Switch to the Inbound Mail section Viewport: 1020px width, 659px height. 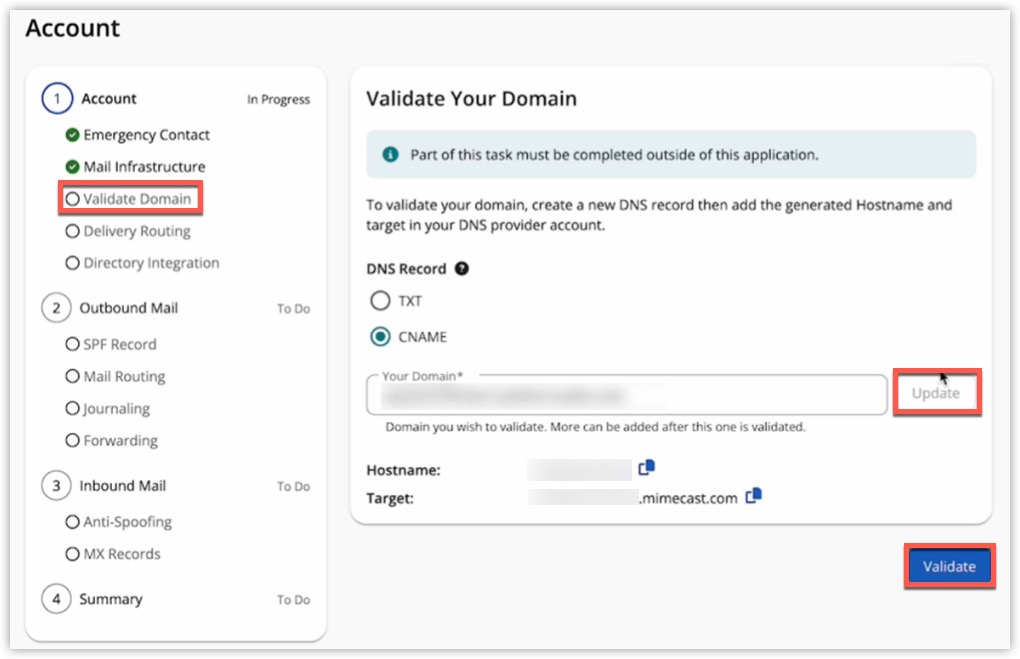[x=124, y=486]
